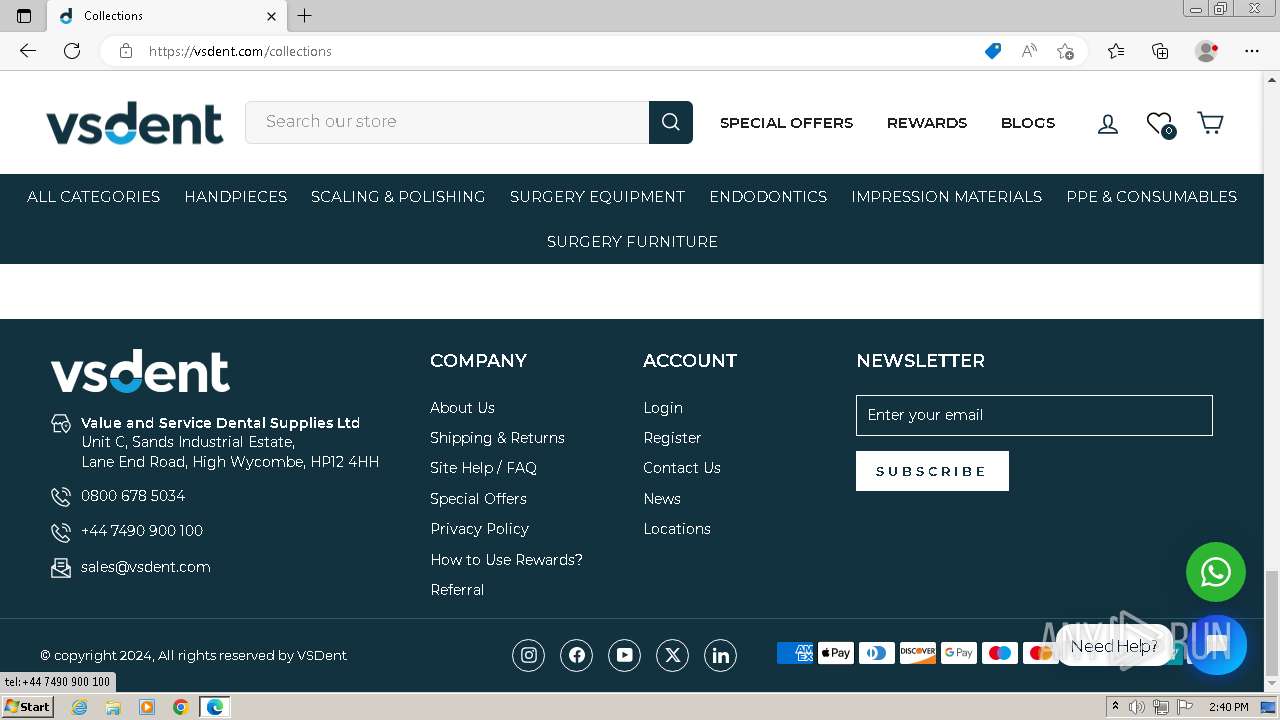
Task: Open How to Use Rewards link
Action: 506,560
